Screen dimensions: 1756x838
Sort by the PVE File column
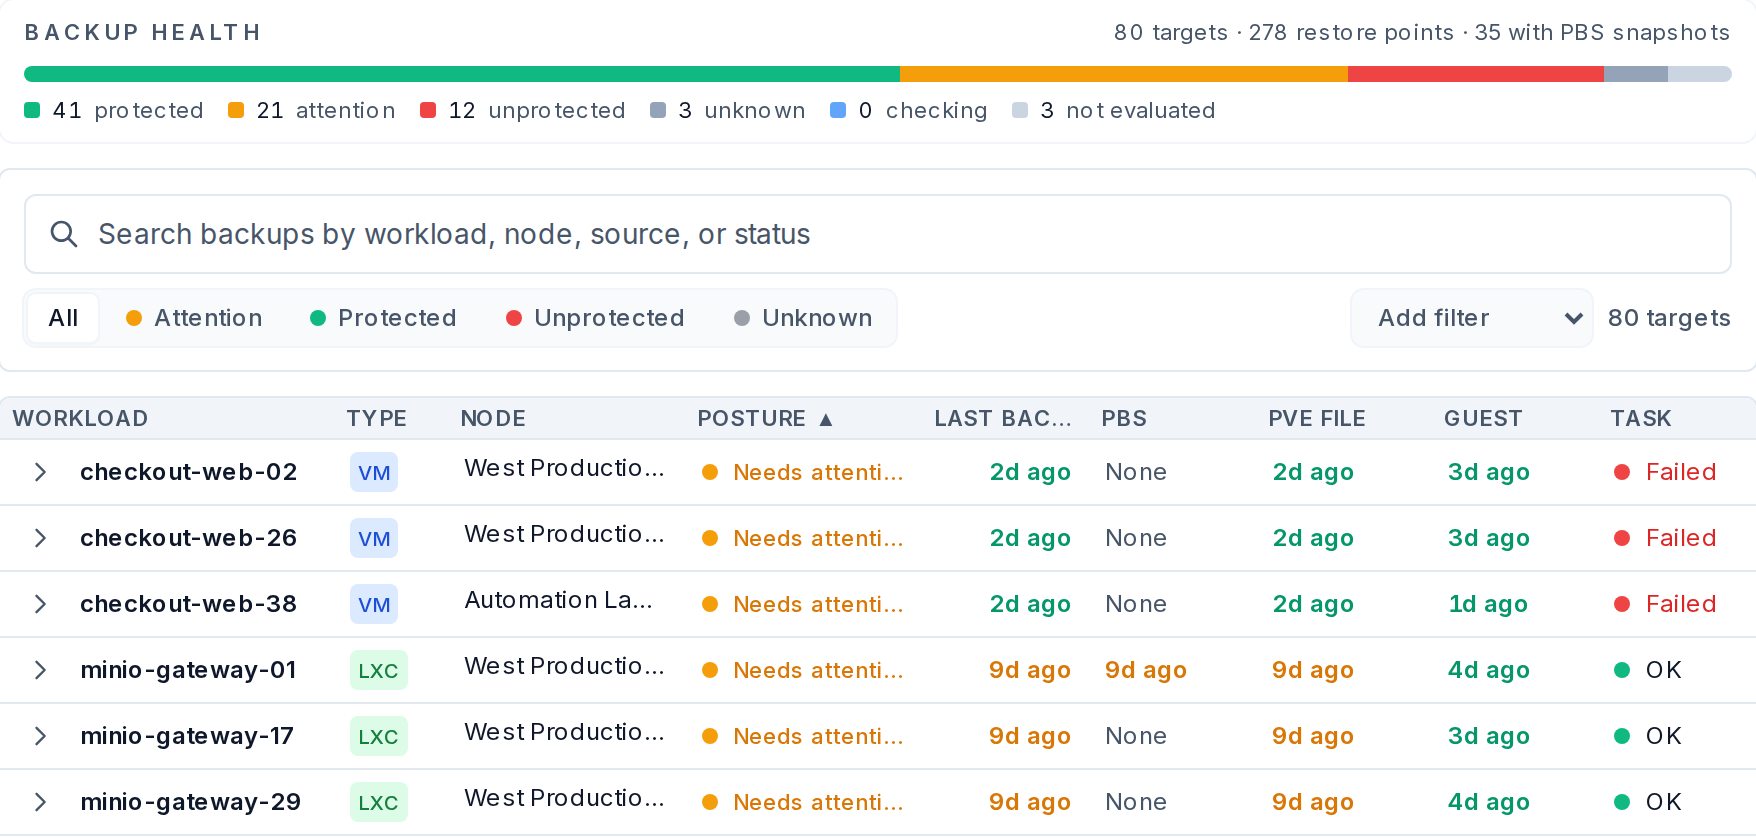click(1317, 419)
